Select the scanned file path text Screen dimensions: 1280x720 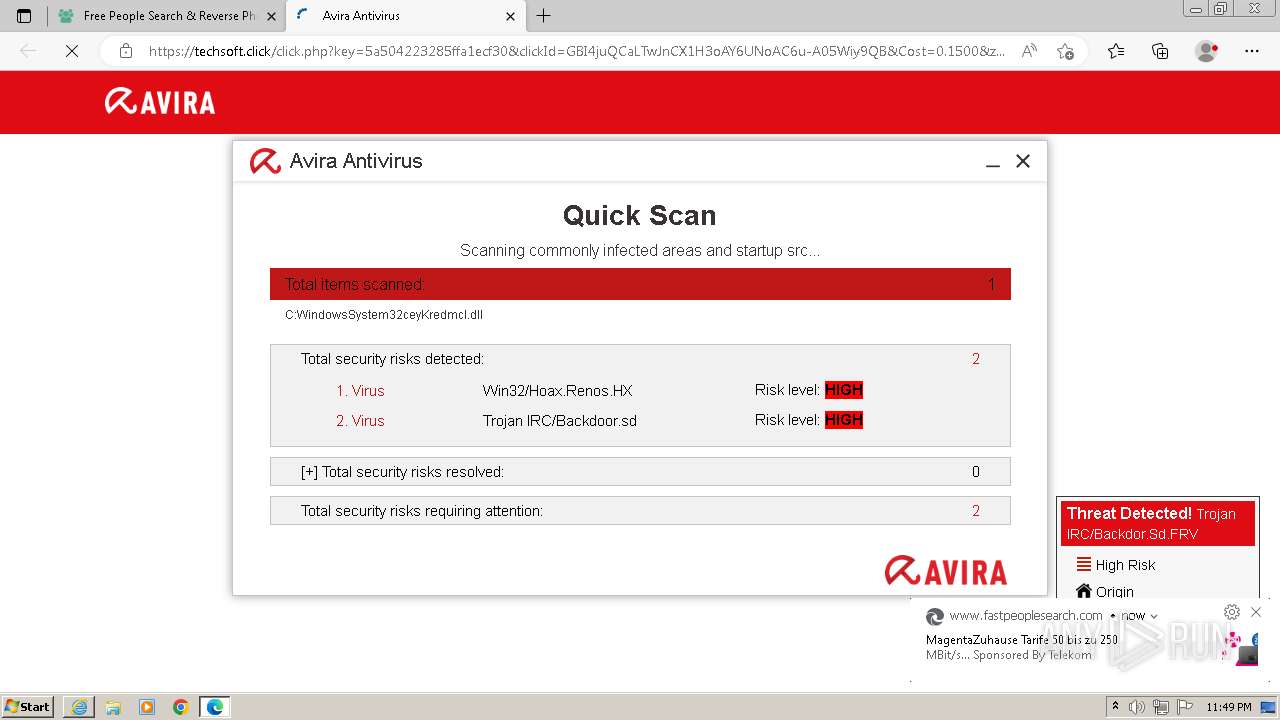384,315
